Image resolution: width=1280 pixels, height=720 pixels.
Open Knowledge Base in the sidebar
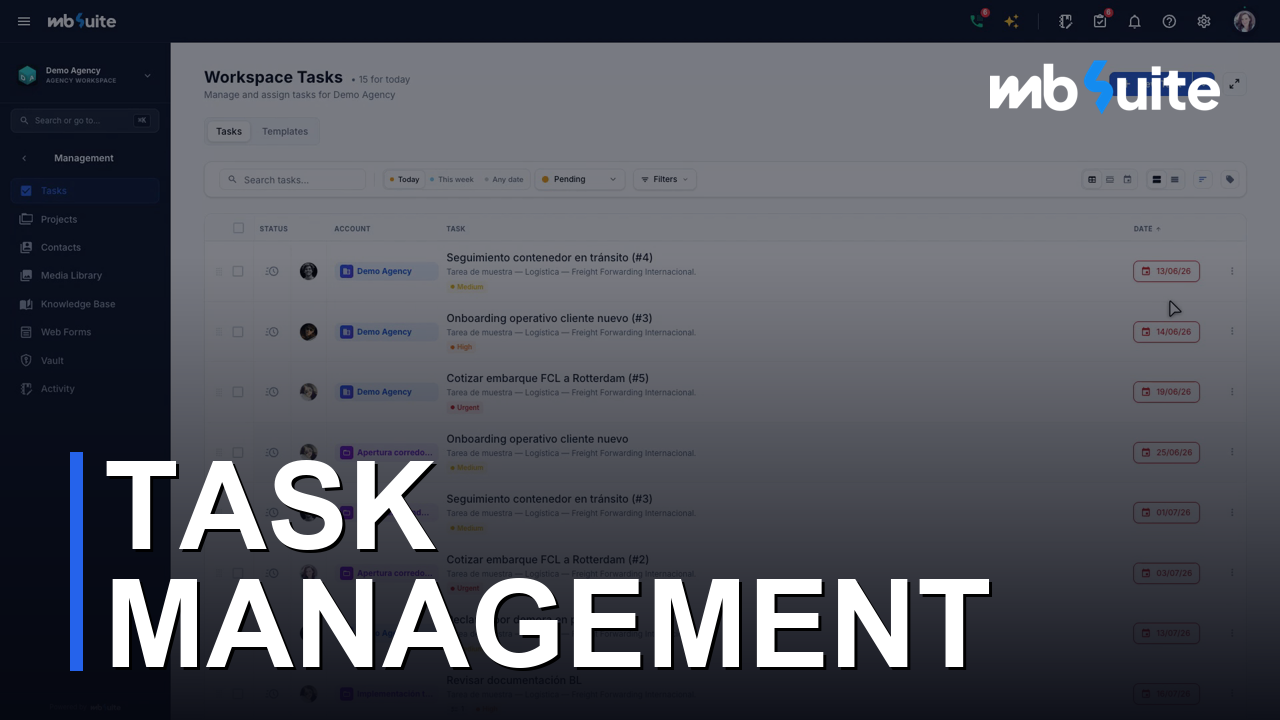pyautogui.click(x=85, y=304)
